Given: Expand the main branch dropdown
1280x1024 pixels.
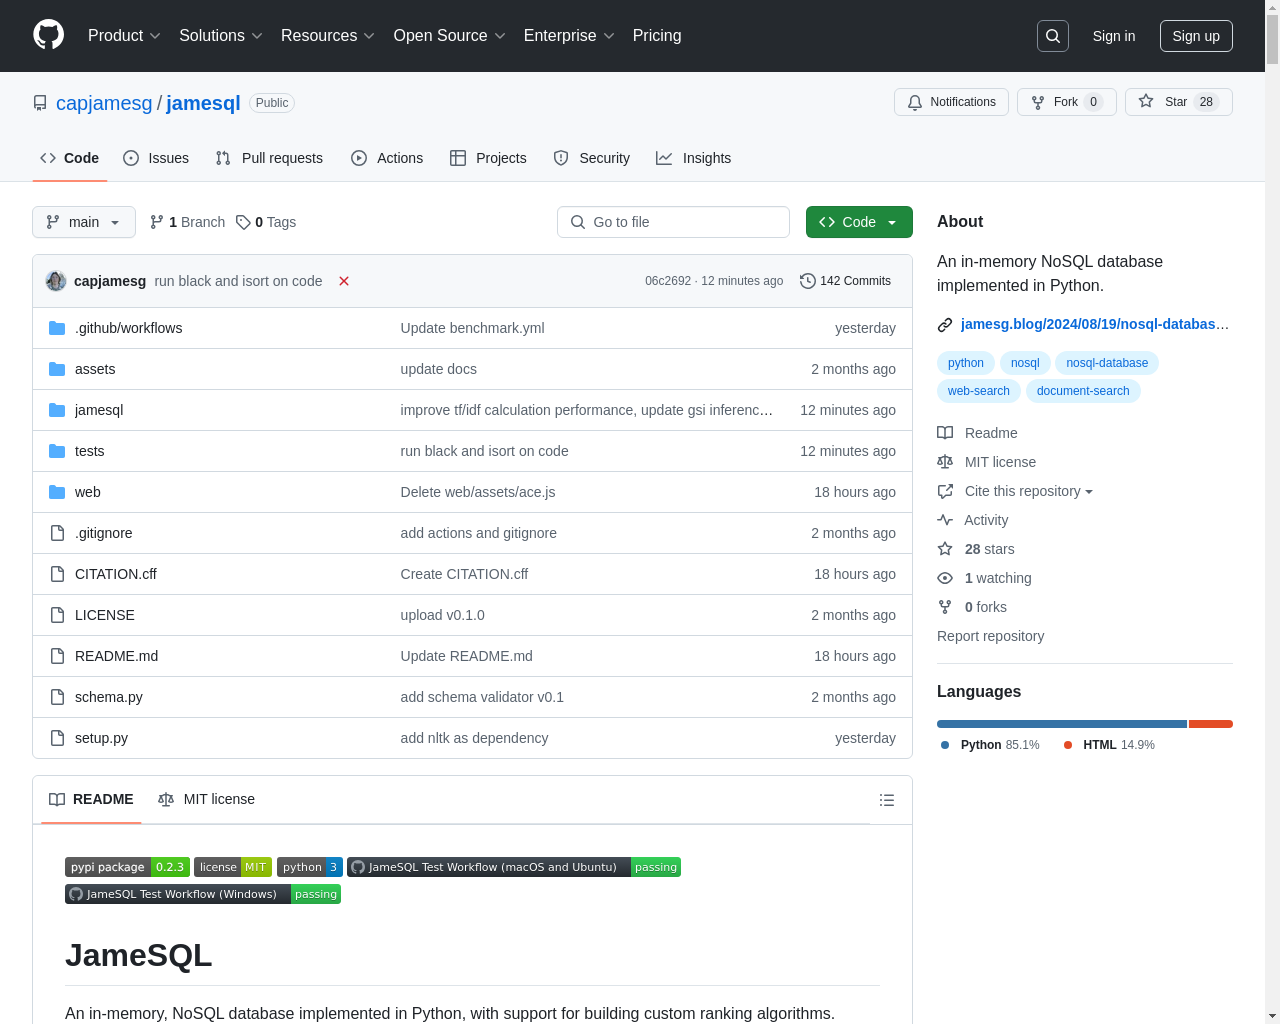Looking at the screenshot, I should 84,222.
